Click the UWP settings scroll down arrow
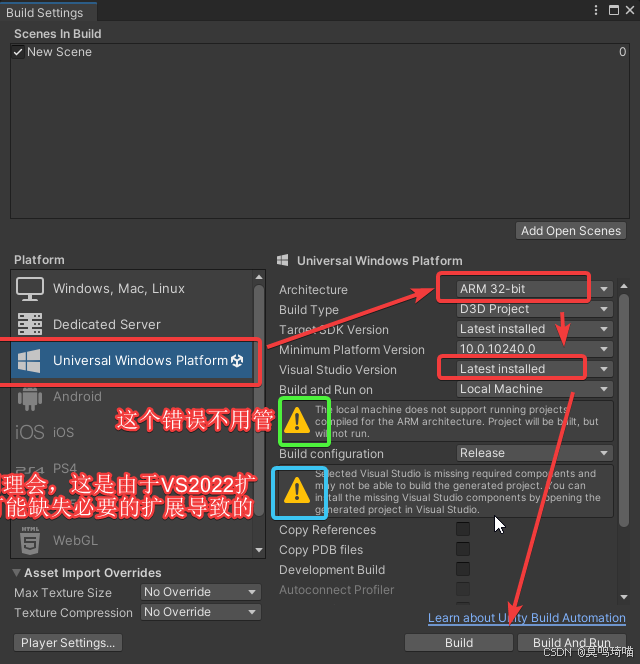The height and width of the screenshot is (664, 640). point(623,597)
